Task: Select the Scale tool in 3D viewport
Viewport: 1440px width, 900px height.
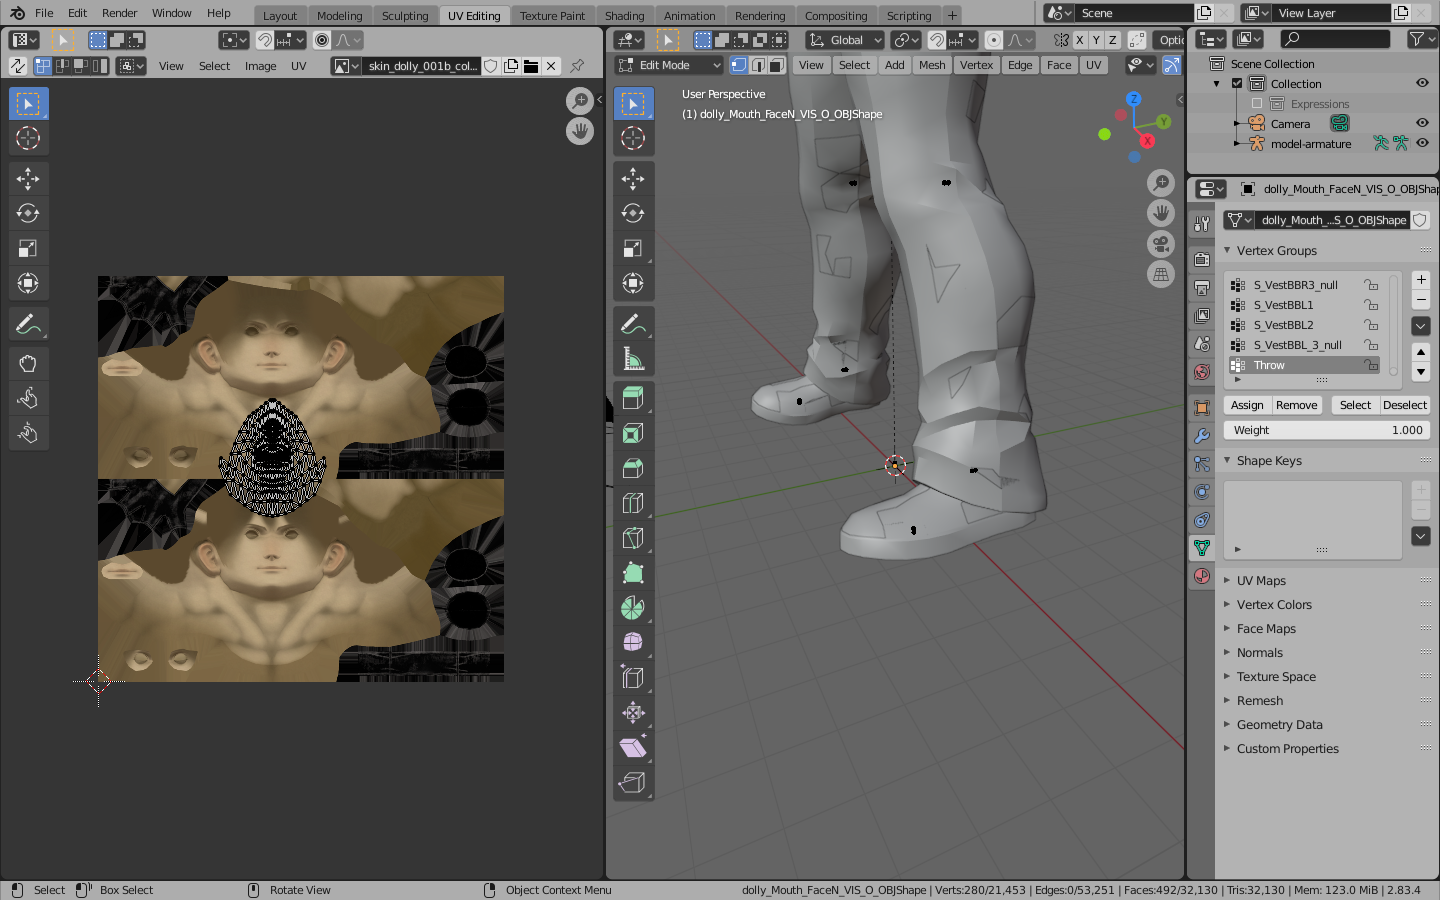Action: click(x=633, y=249)
